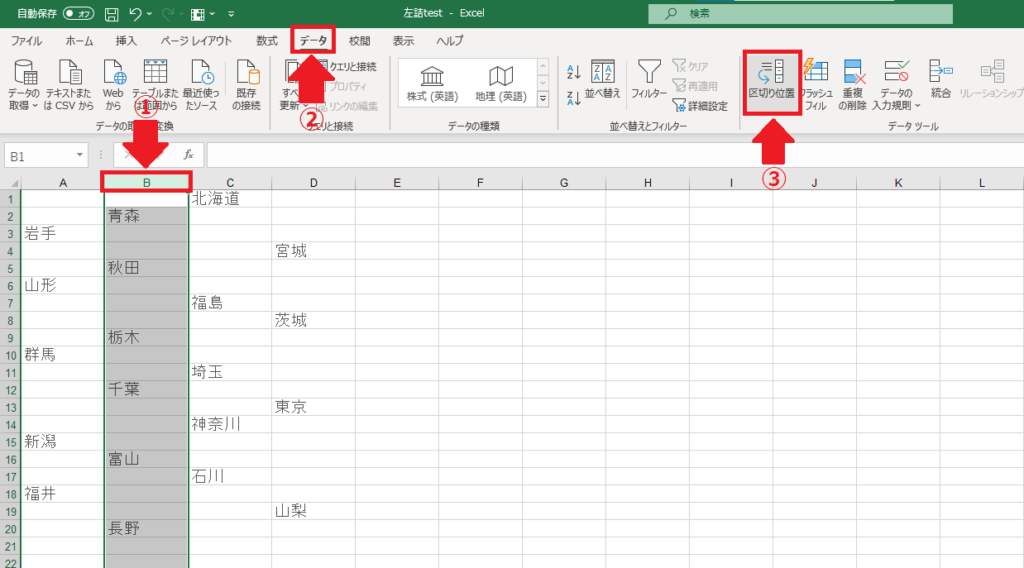Sort descending with Z to A icon

573,98
